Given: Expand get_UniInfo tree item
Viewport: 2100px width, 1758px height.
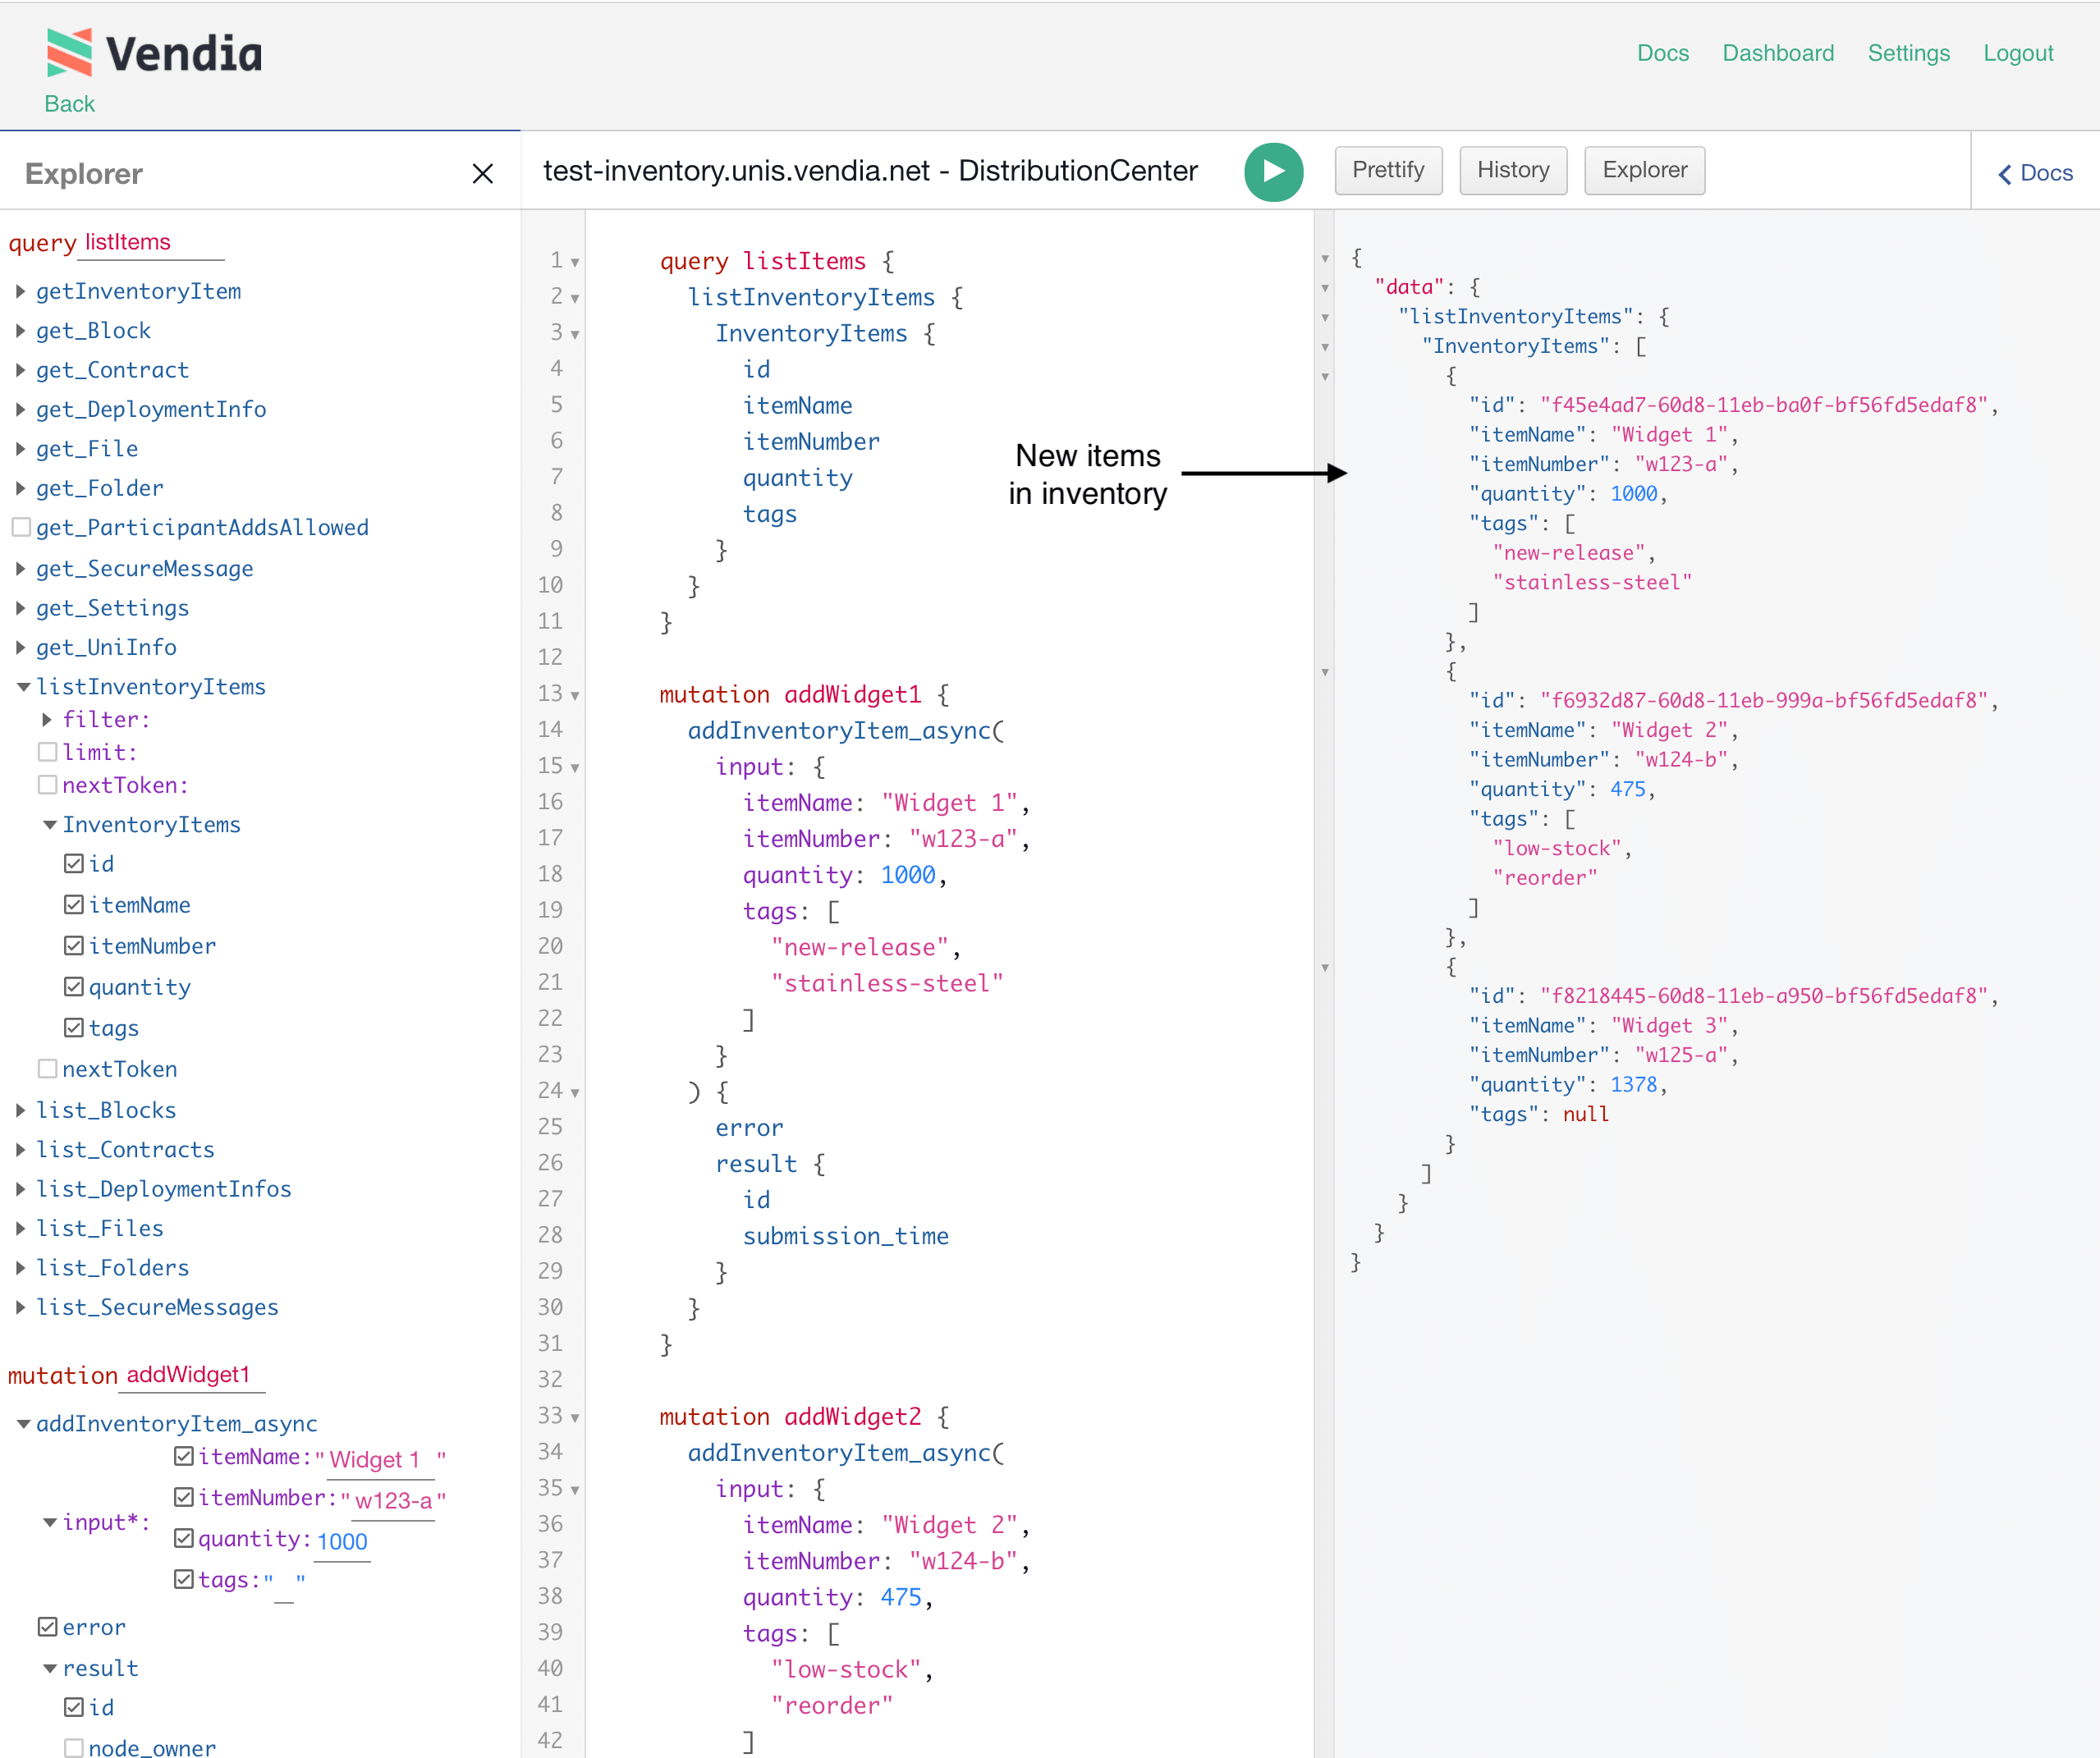Looking at the screenshot, I should pyautogui.click(x=20, y=647).
